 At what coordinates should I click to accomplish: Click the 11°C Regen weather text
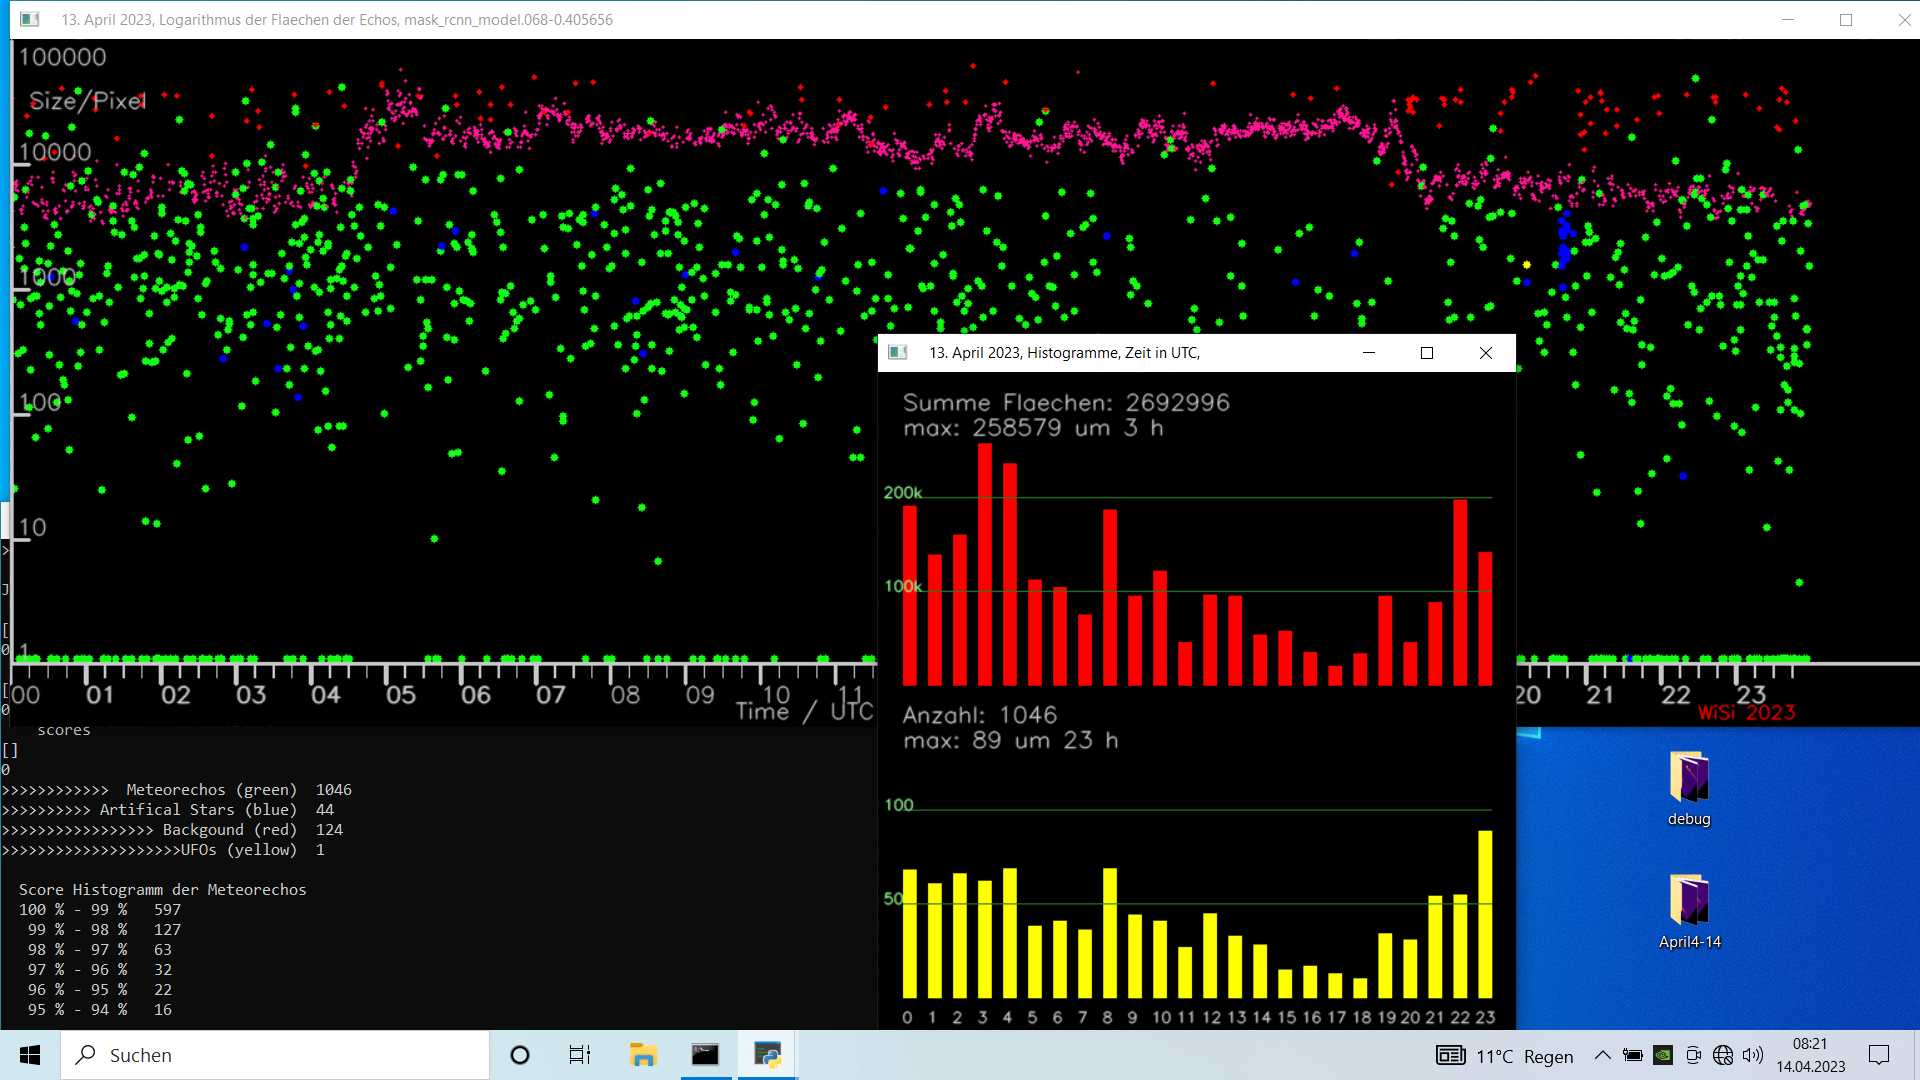pos(1524,1056)
